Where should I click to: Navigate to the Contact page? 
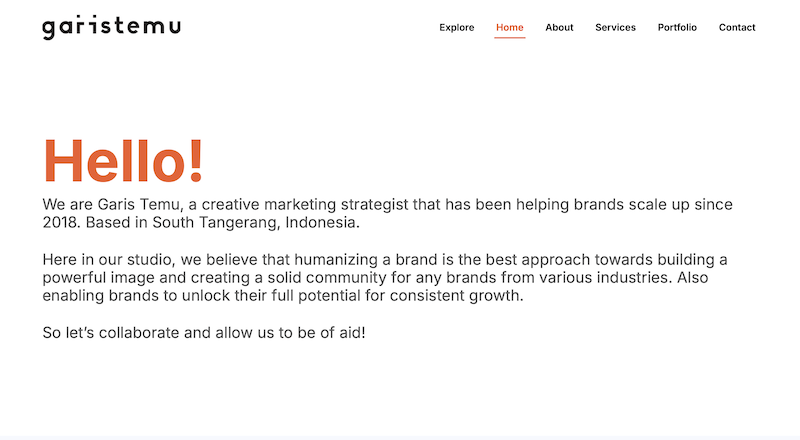(737, 28)
